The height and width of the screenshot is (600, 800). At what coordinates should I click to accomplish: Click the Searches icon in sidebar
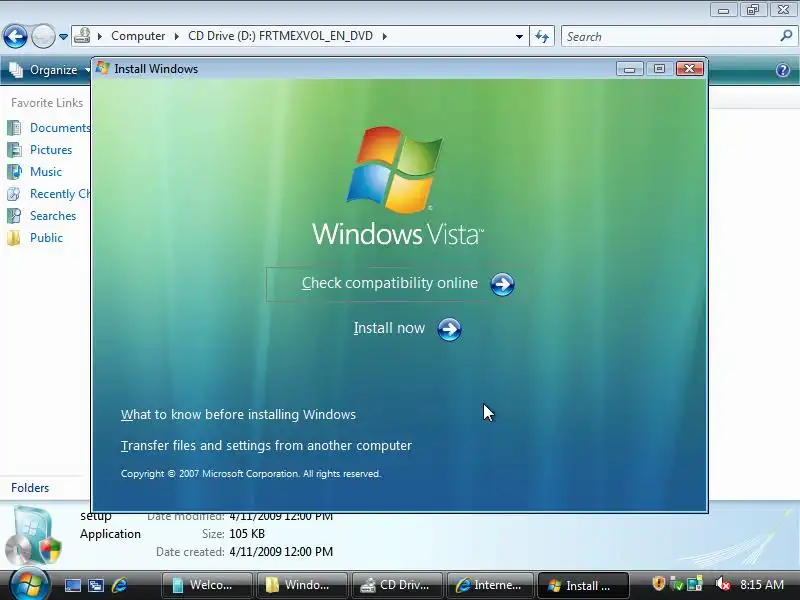point(14,216)
